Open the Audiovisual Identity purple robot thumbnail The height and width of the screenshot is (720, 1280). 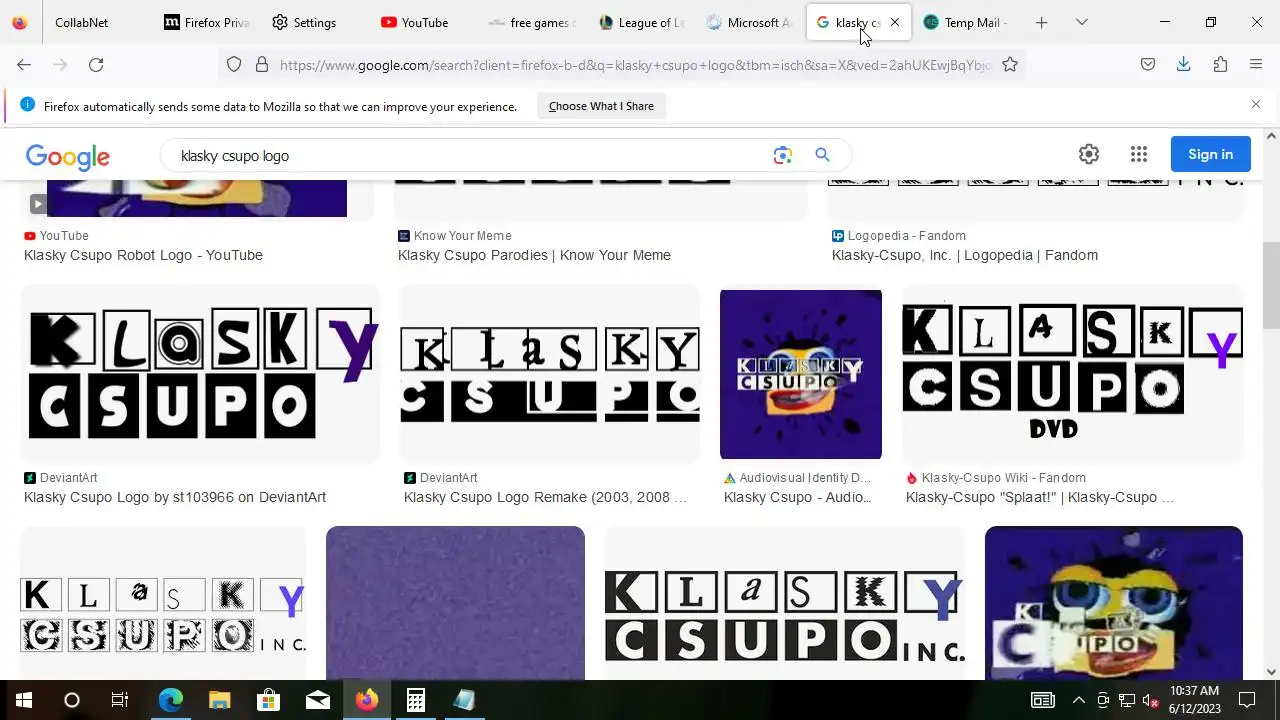[801, 374]
